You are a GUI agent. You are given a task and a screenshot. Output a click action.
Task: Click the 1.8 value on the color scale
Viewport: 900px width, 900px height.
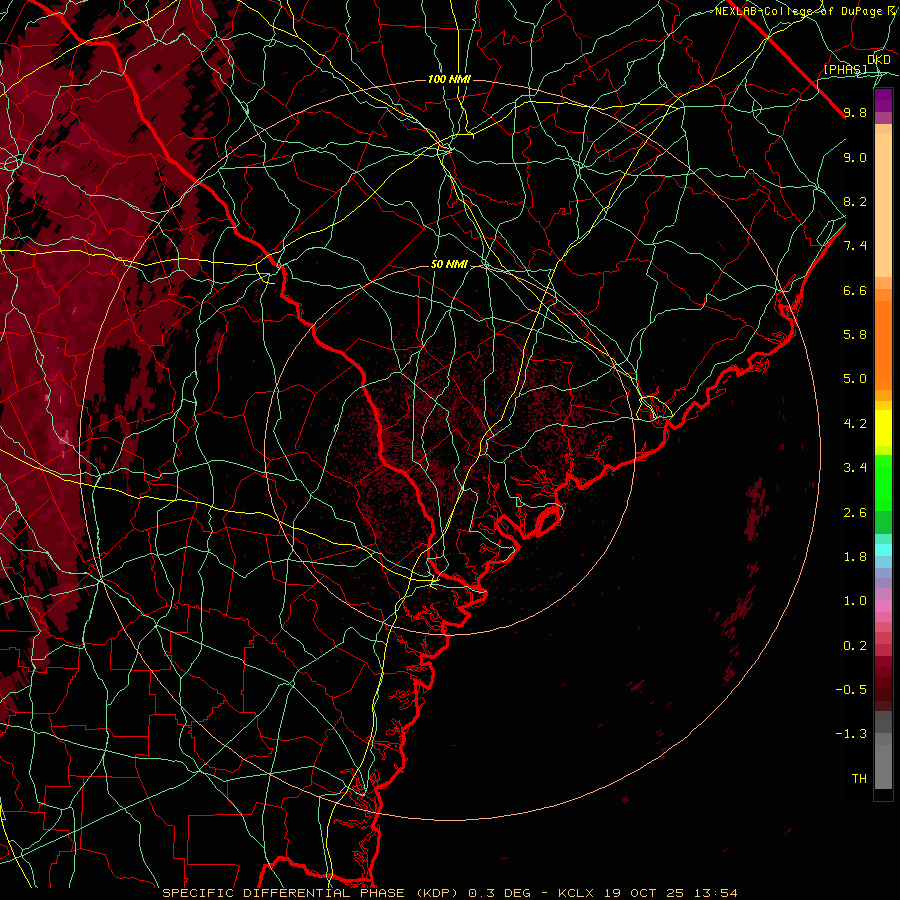pyautogui.click(x=855, y=557)
